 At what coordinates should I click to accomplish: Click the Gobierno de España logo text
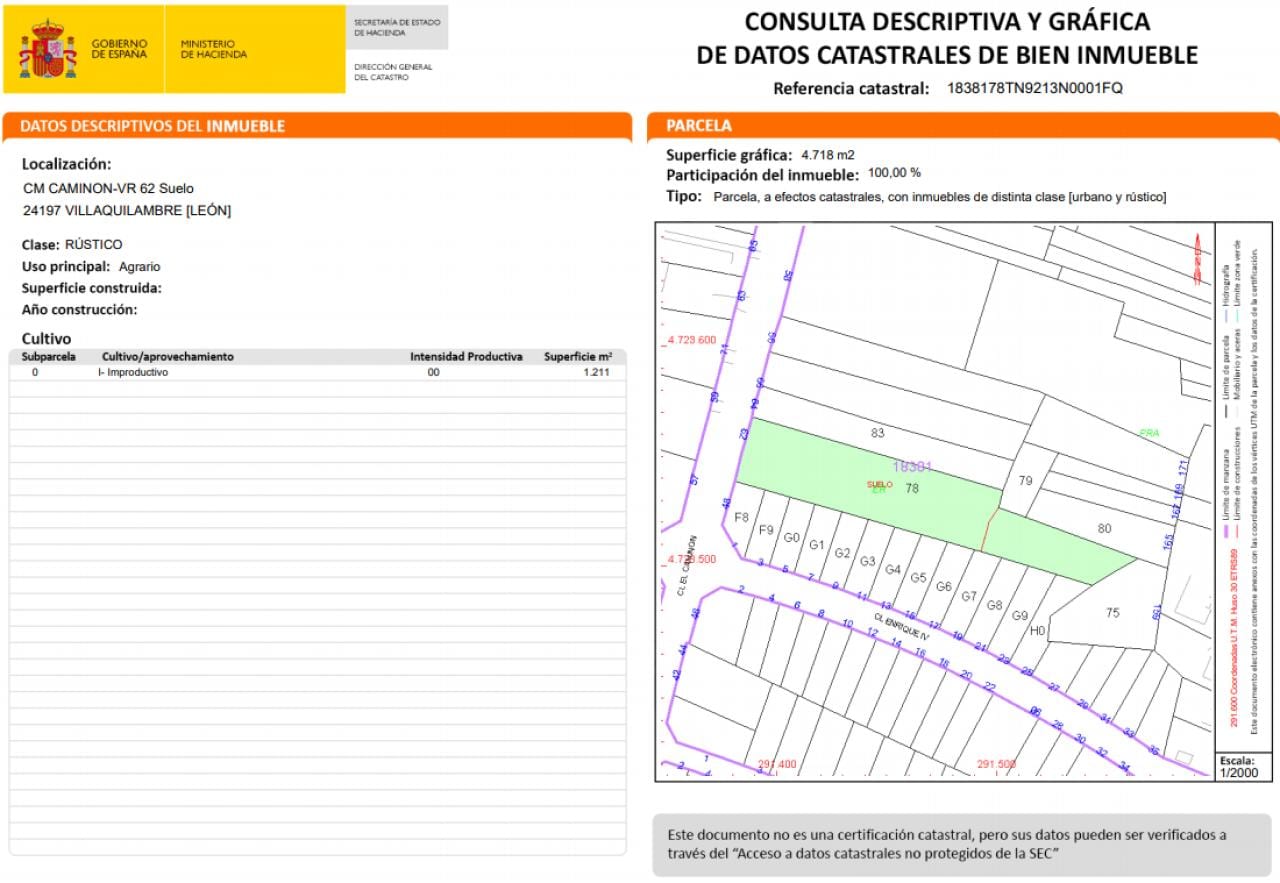(119, 49)
